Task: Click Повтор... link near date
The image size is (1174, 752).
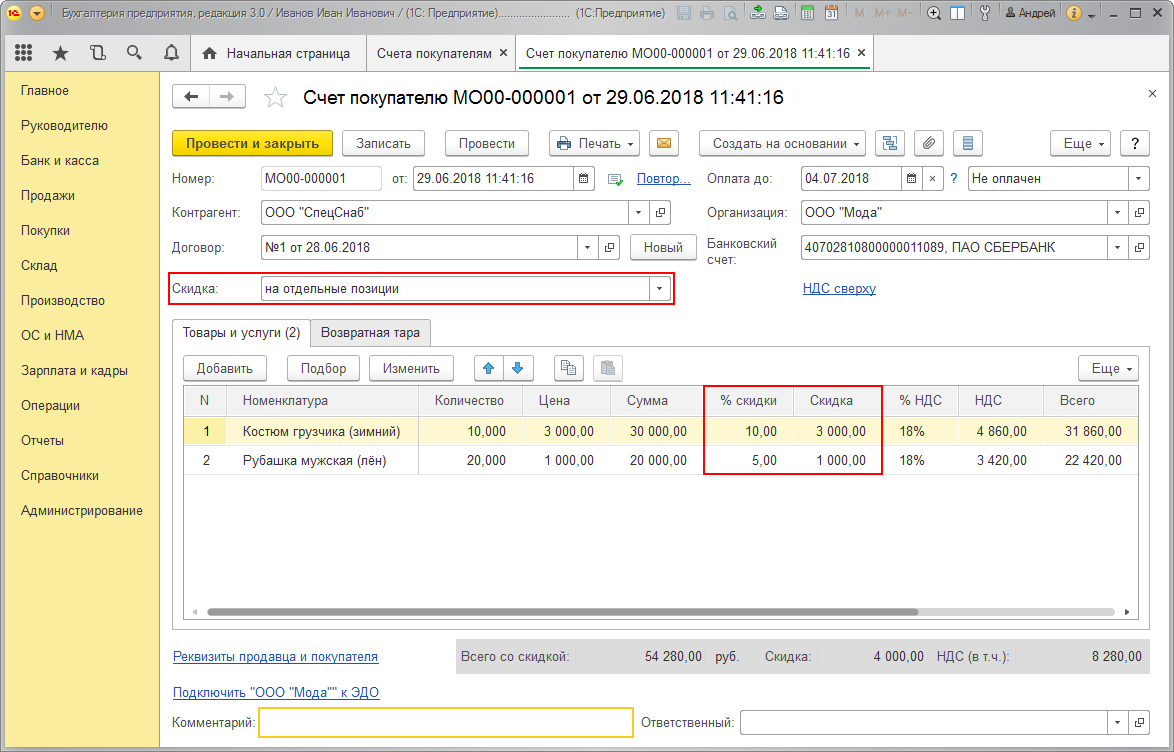Action: [663, 178]
